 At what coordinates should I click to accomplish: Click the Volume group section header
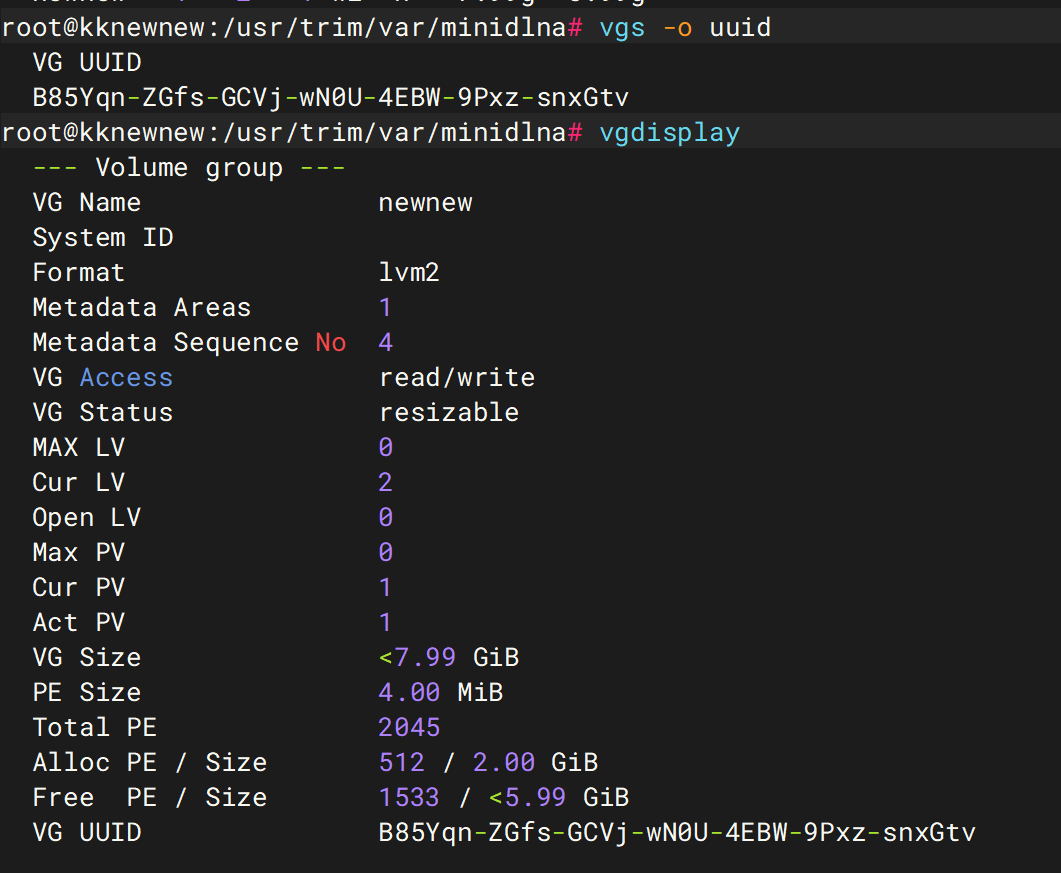tap(189, 168)
